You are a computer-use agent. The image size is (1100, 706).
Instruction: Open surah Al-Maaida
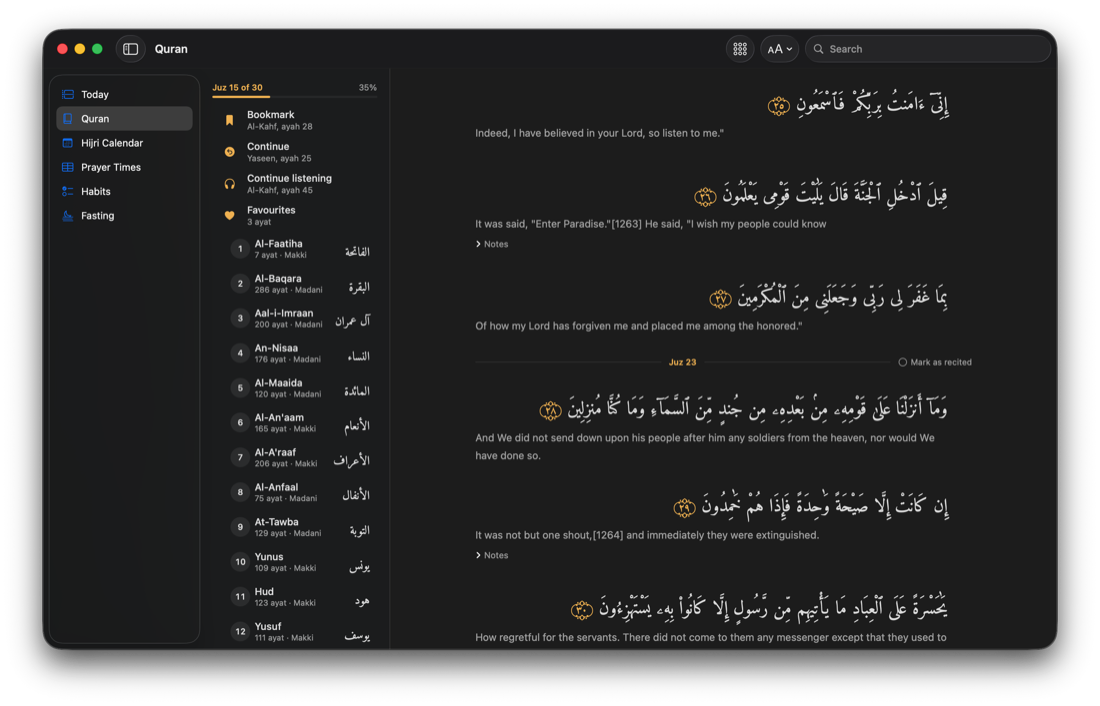coord(300,388)
